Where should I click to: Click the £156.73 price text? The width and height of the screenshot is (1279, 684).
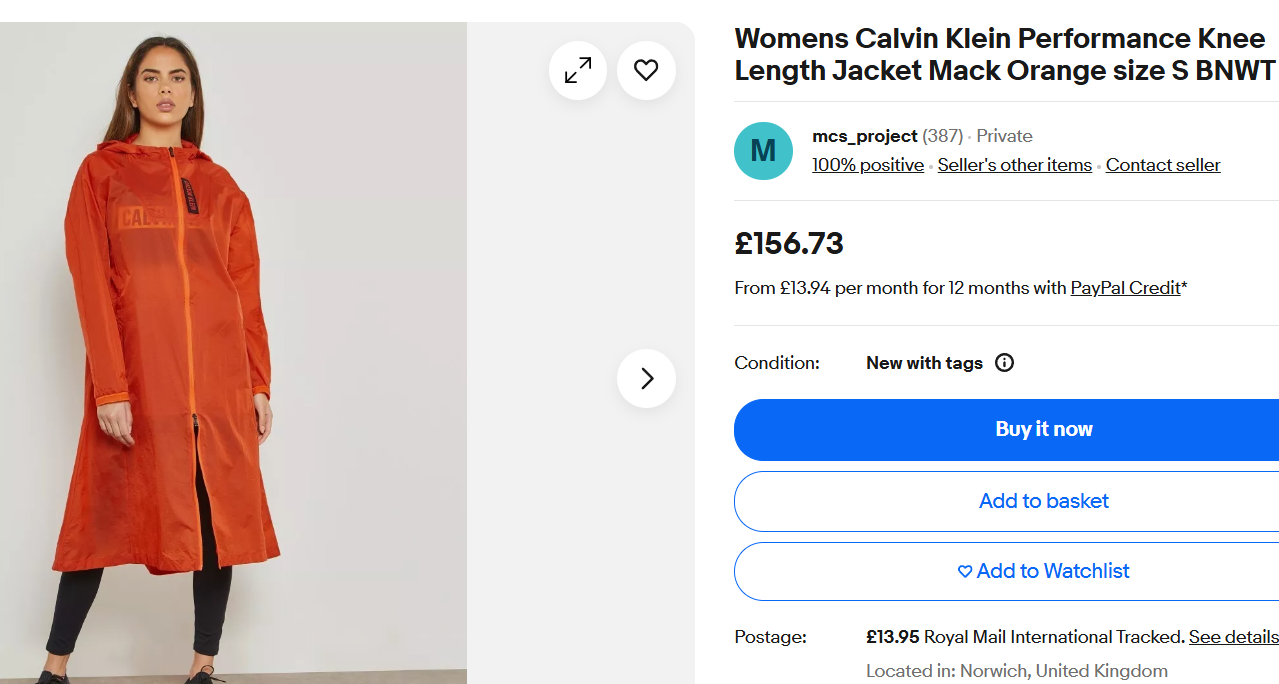[789, 243]
